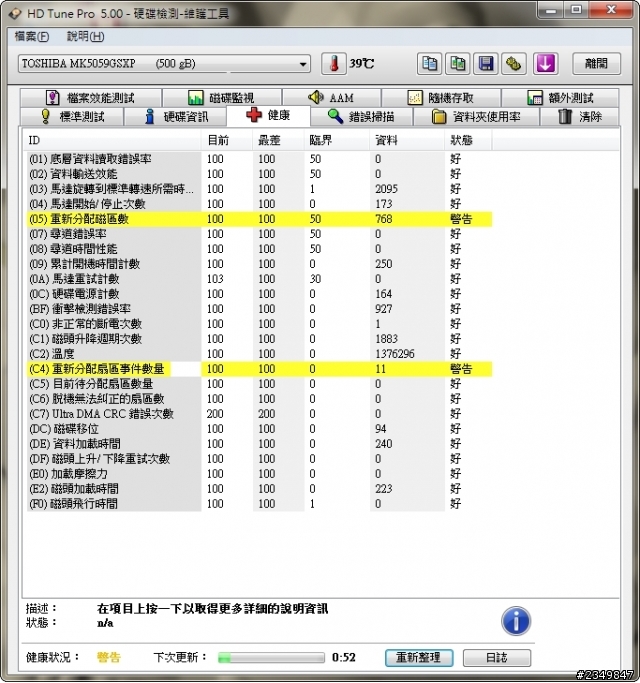The image size is (640, 683).
Task: Open the 檔案(F) menu
Action: pyautogui.click(x=32, y=37)
